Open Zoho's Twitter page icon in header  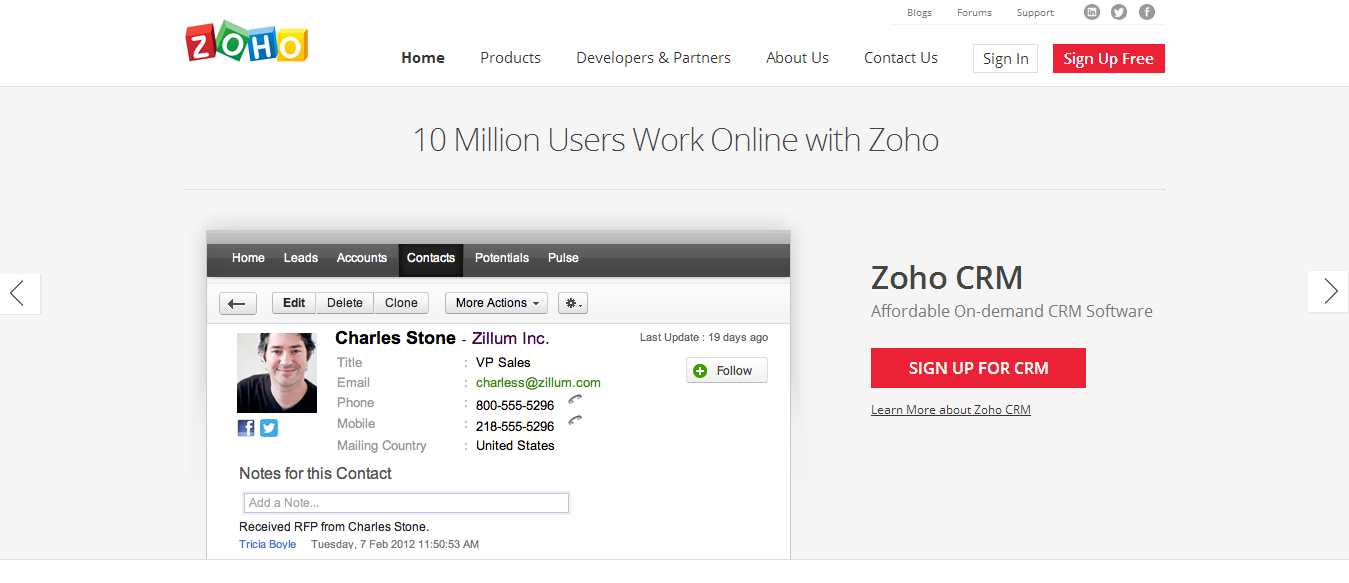pyautogui.click(x=1119, y=12)
